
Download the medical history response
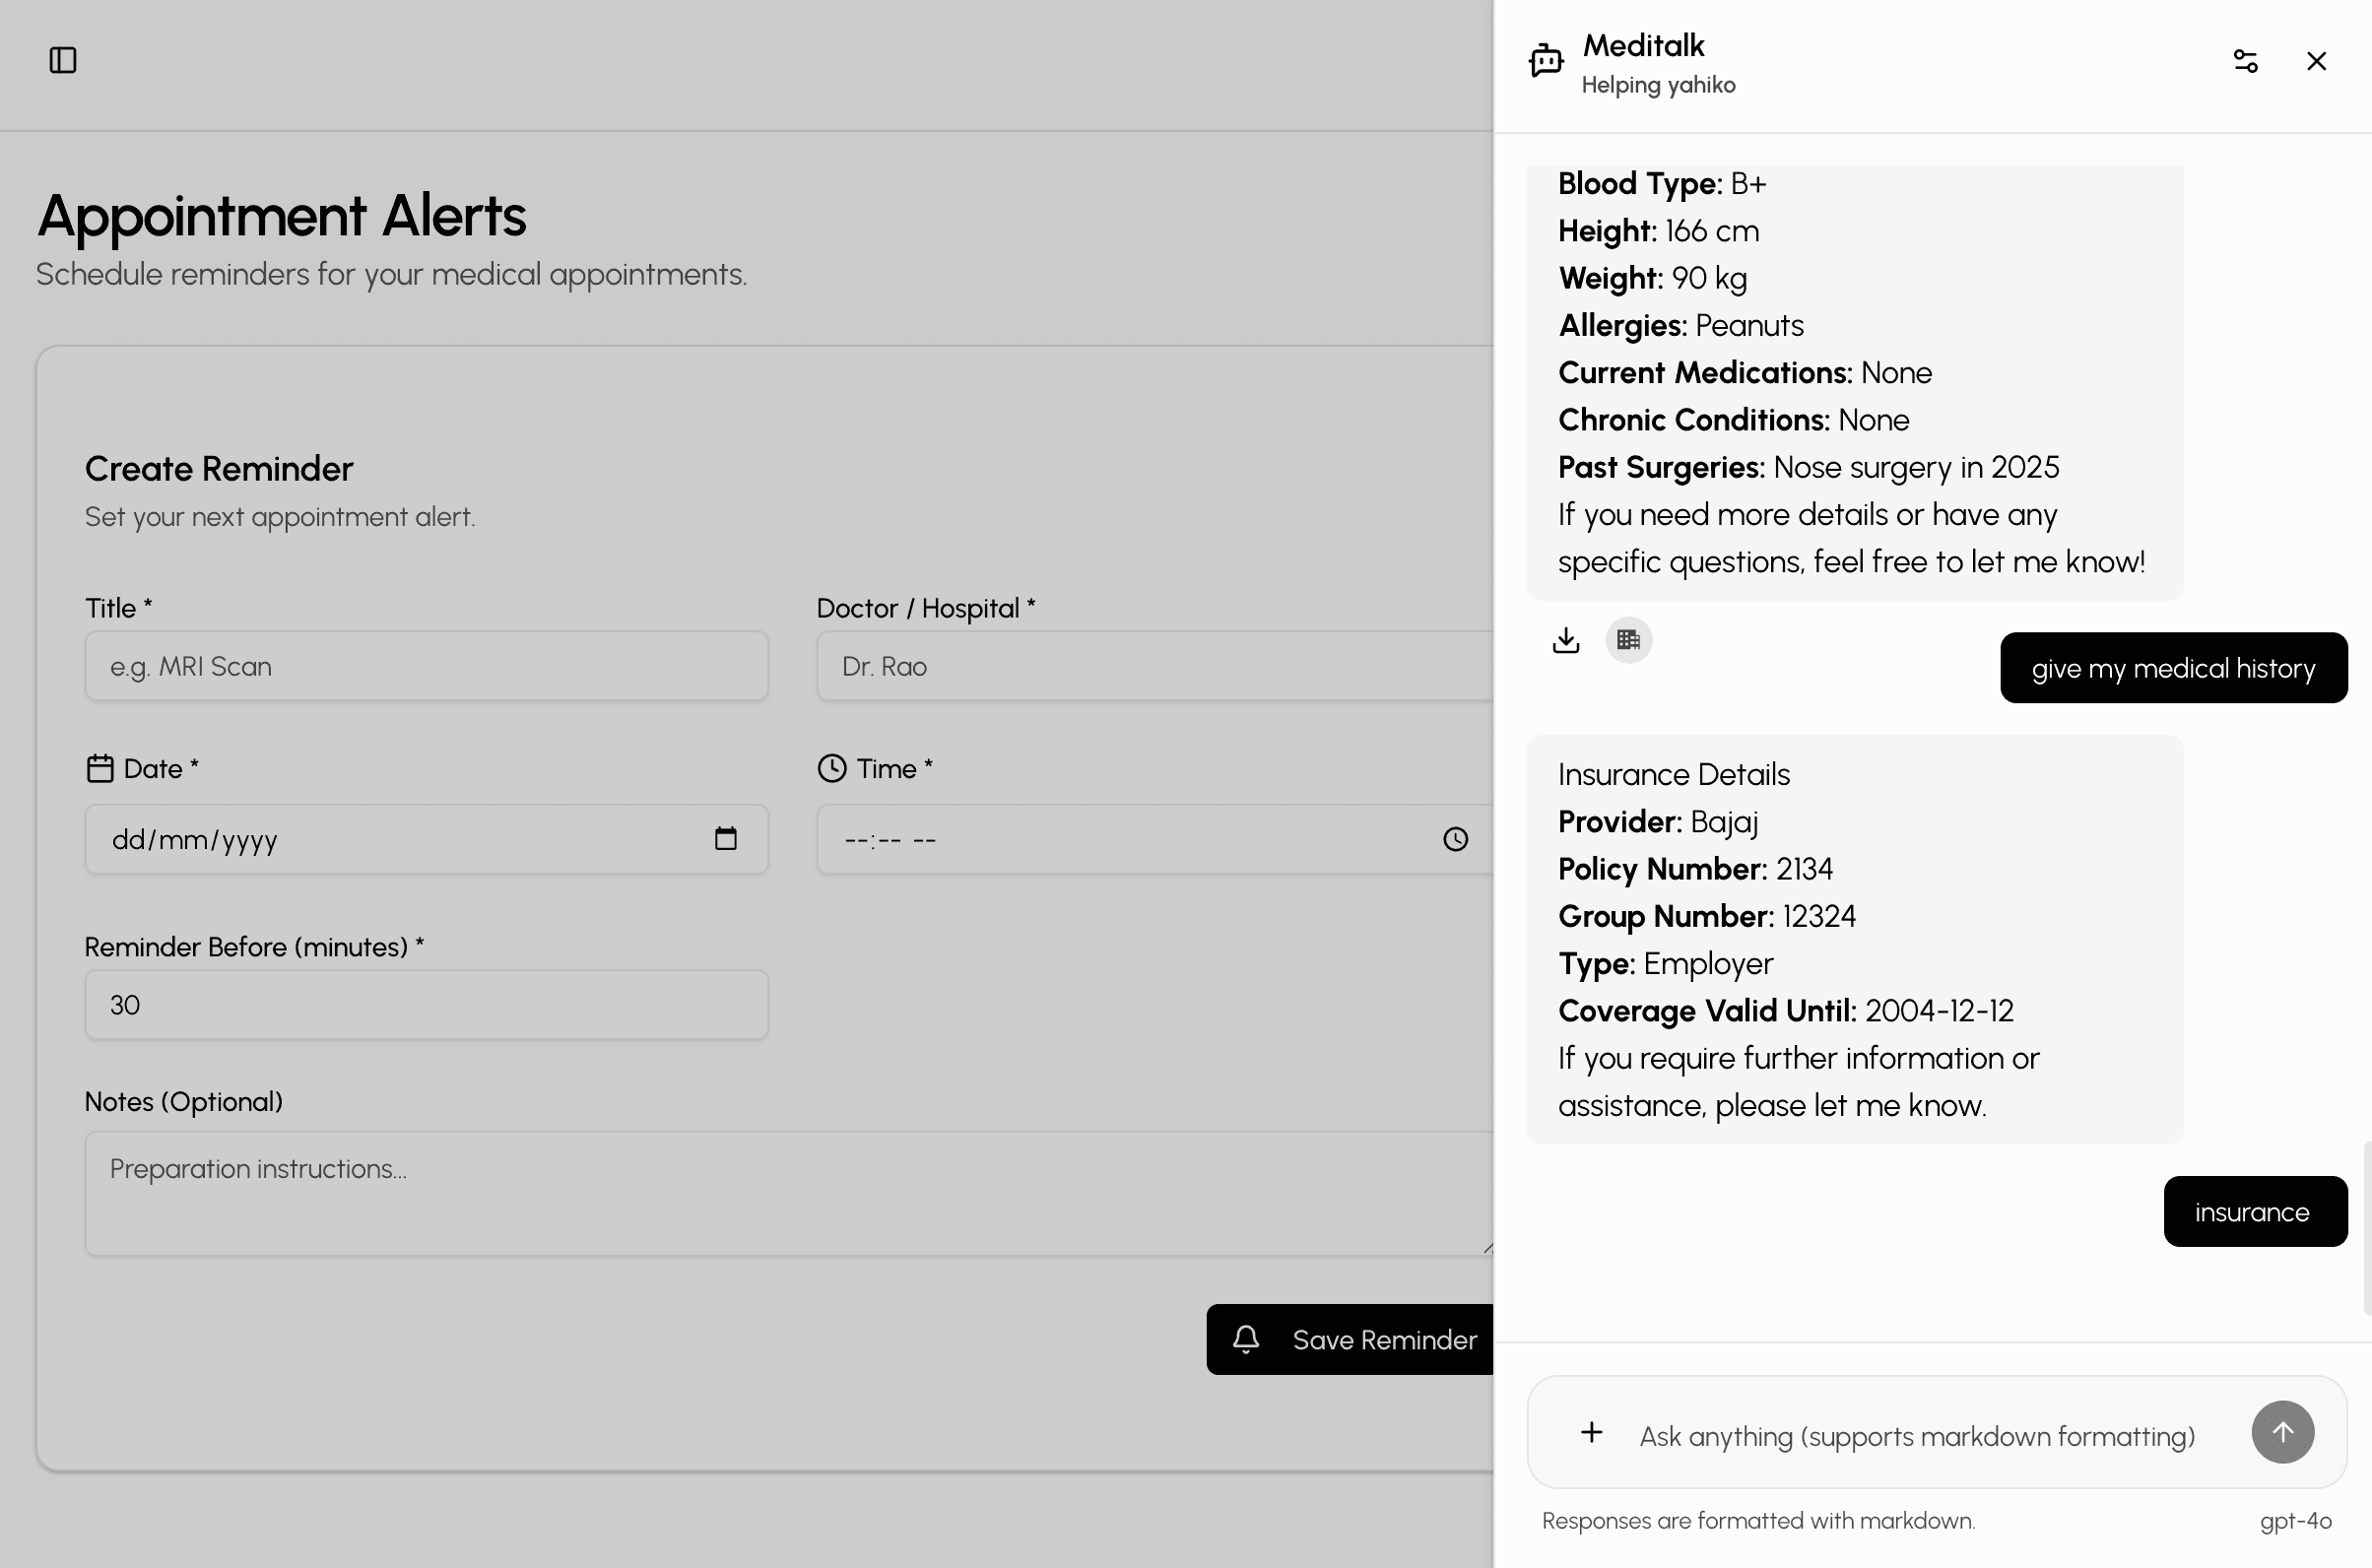pos(1566,640)
